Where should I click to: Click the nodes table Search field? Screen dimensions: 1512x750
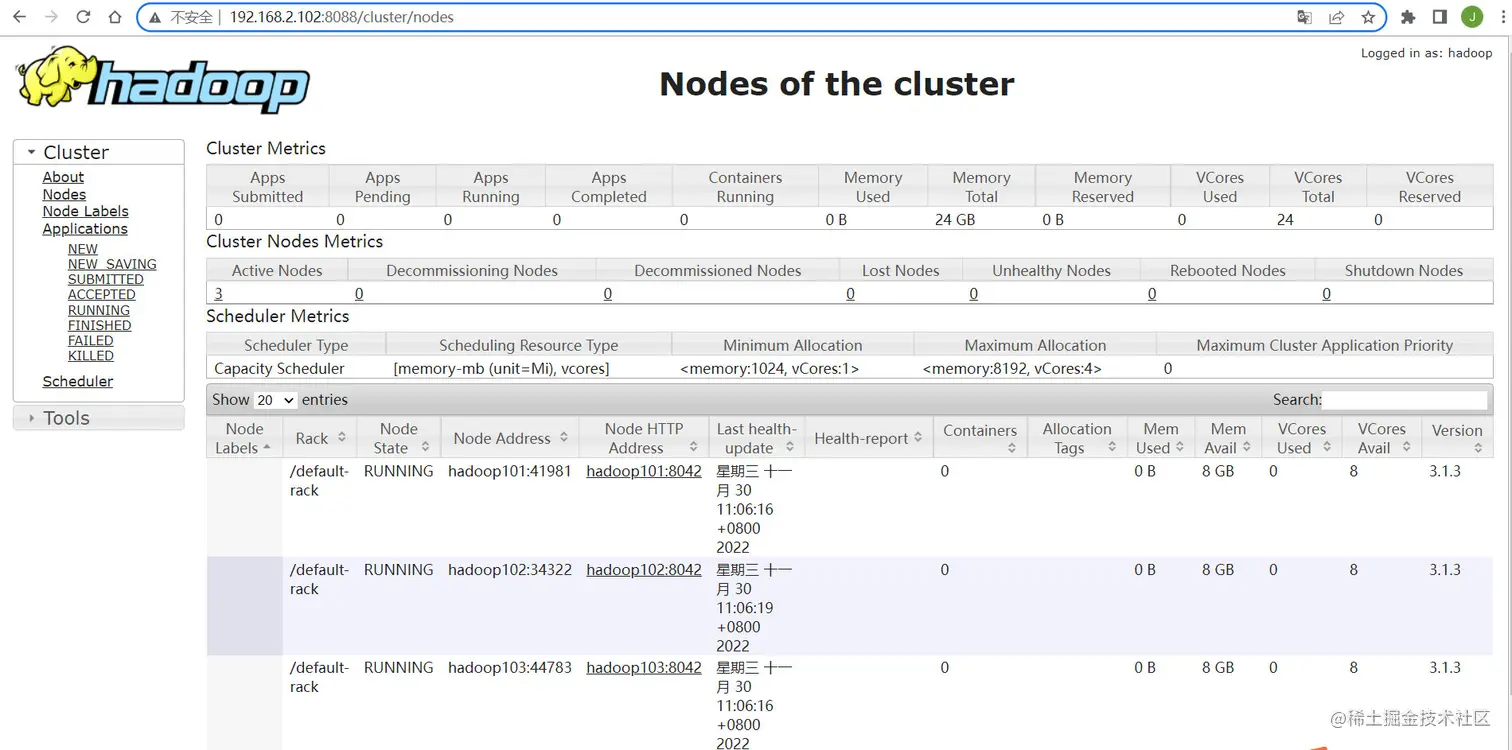pos(1405,400)
